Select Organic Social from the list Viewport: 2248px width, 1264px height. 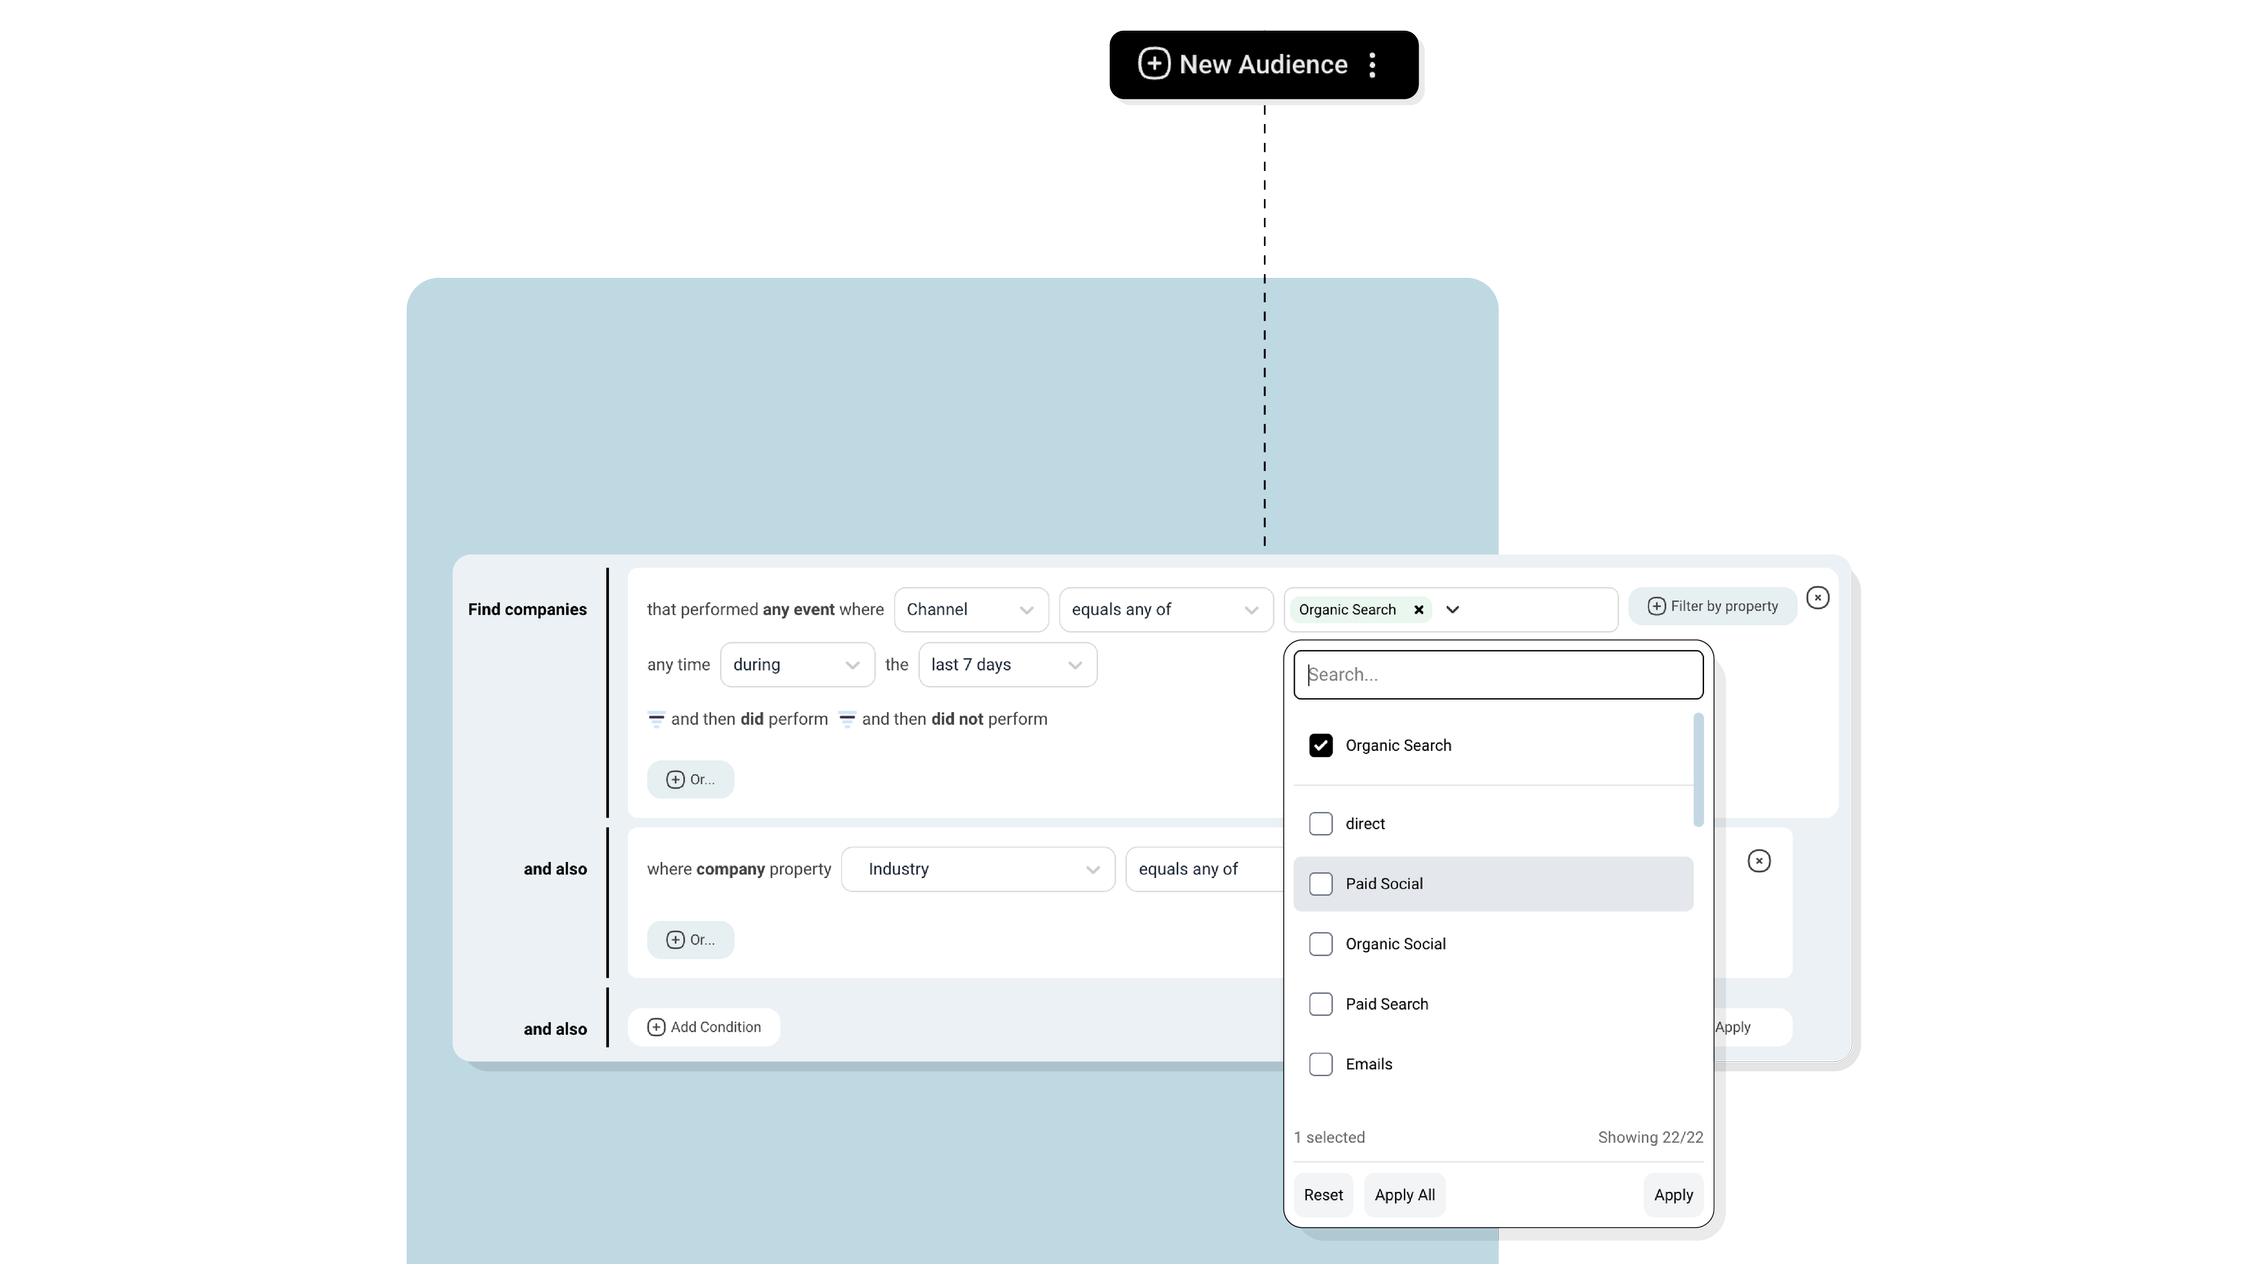click(x=1320, y=944)
